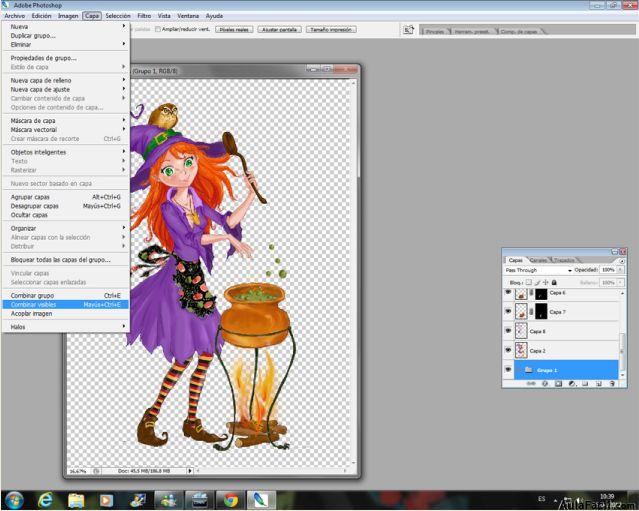Screen dimensions: 639x511
Task: Hide the Capa 7 layer
Action: pos(508,311)
